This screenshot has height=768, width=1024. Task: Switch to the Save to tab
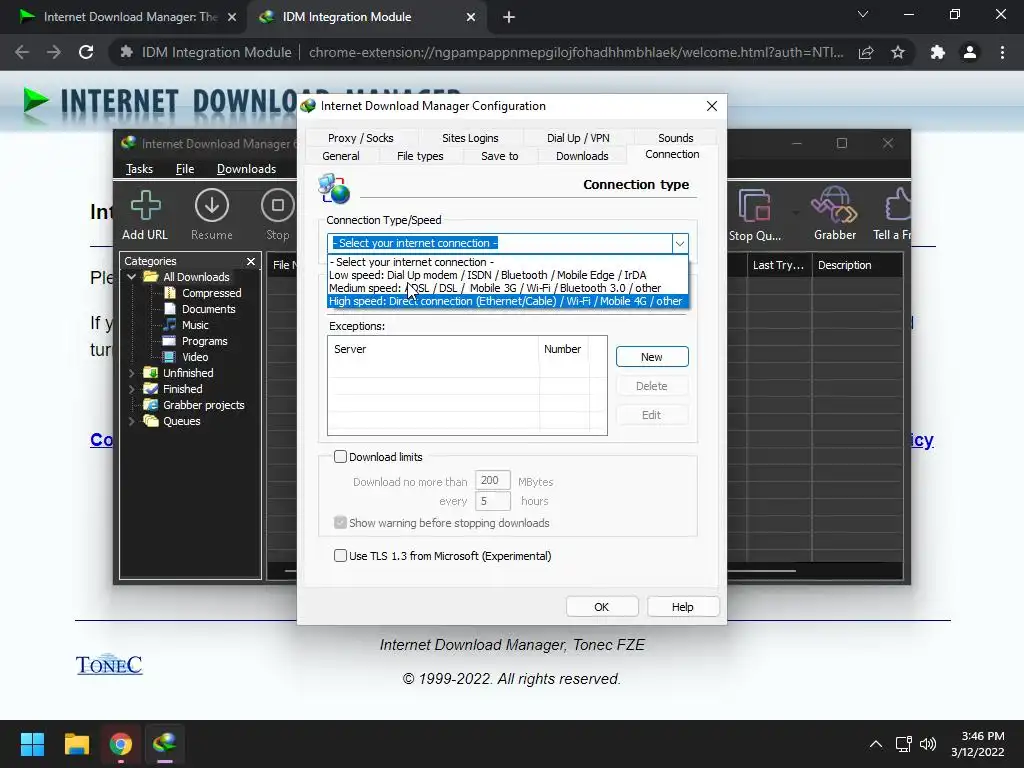coord(500,156)
